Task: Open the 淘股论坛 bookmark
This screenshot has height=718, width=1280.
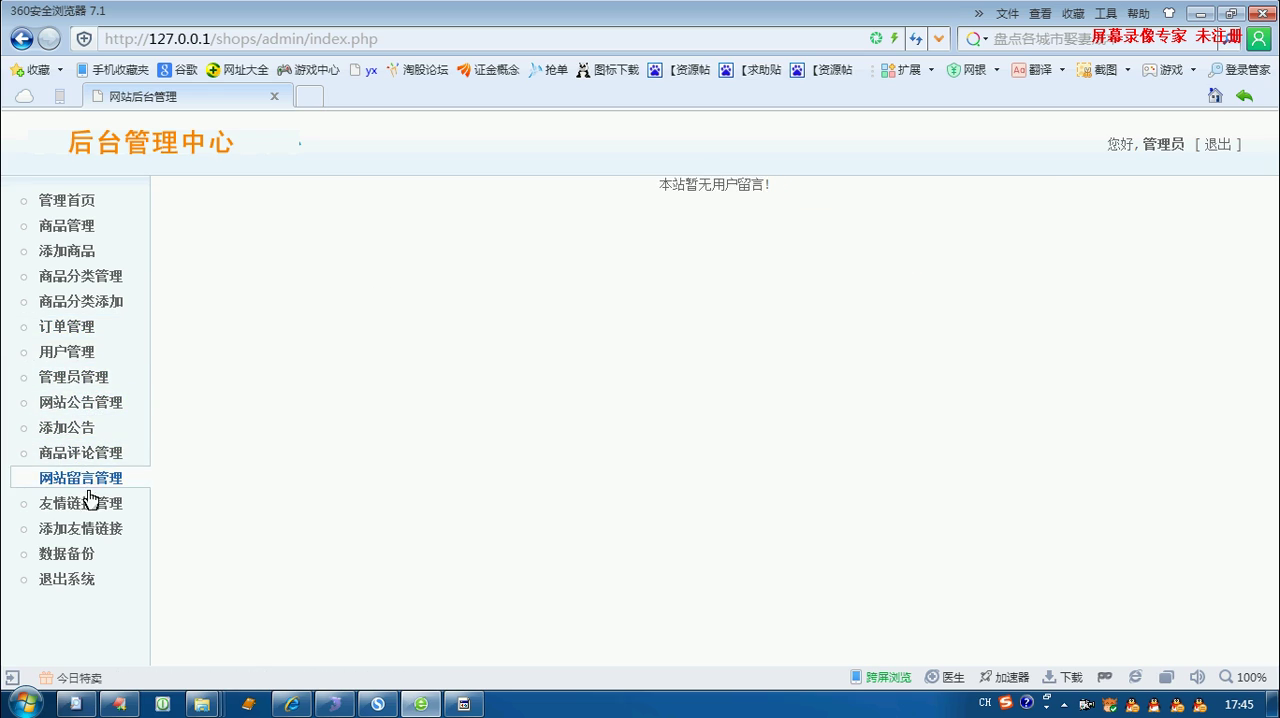Action: click(417, 70)
